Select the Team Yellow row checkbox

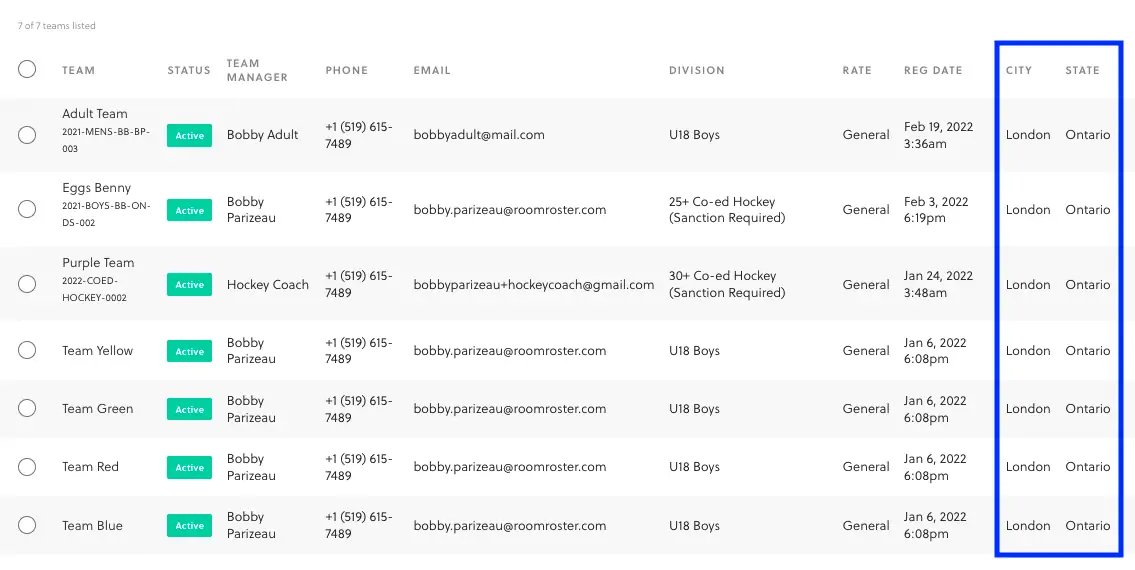pyautogui.click(x=27, y=351)
